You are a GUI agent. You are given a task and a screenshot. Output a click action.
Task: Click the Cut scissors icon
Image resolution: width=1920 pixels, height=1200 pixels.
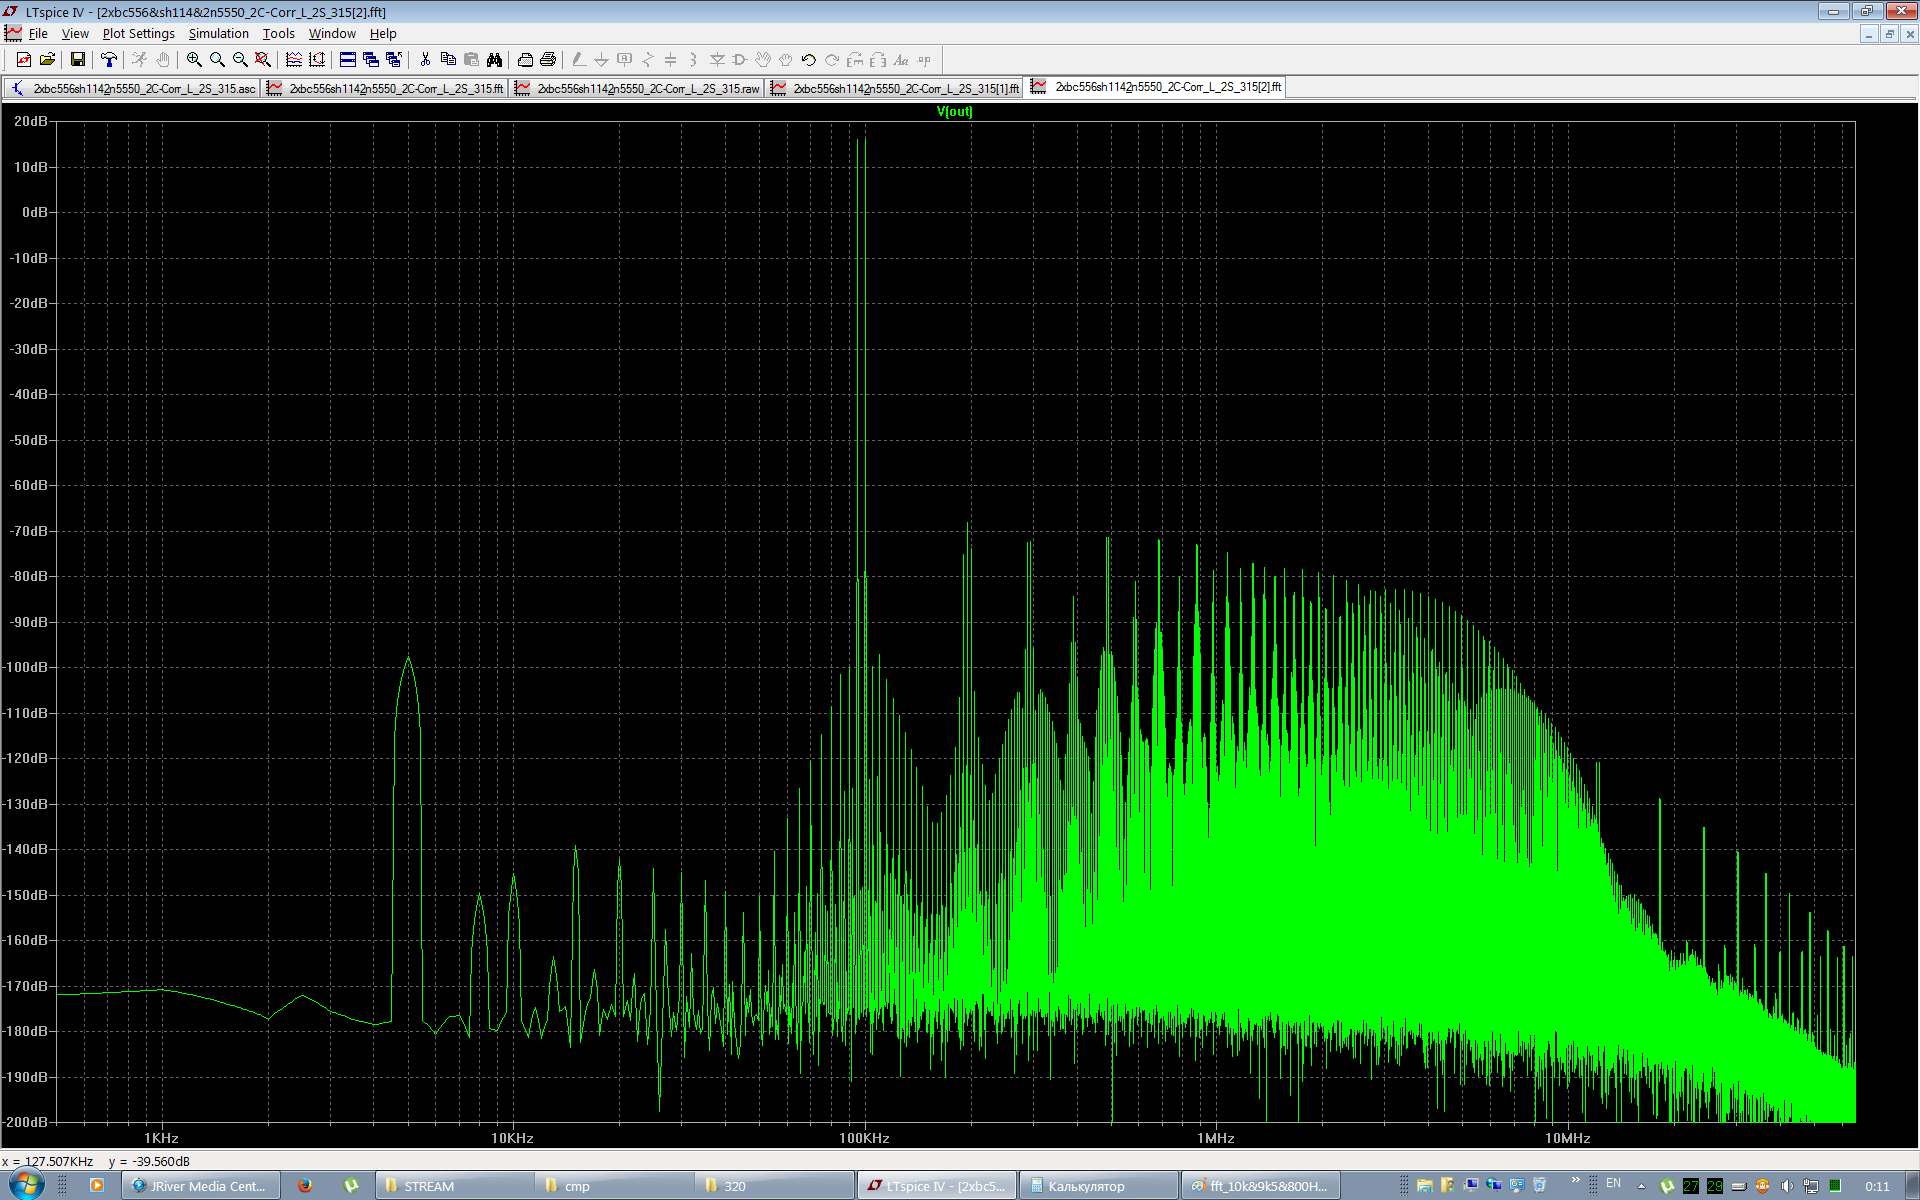point(425,60)
